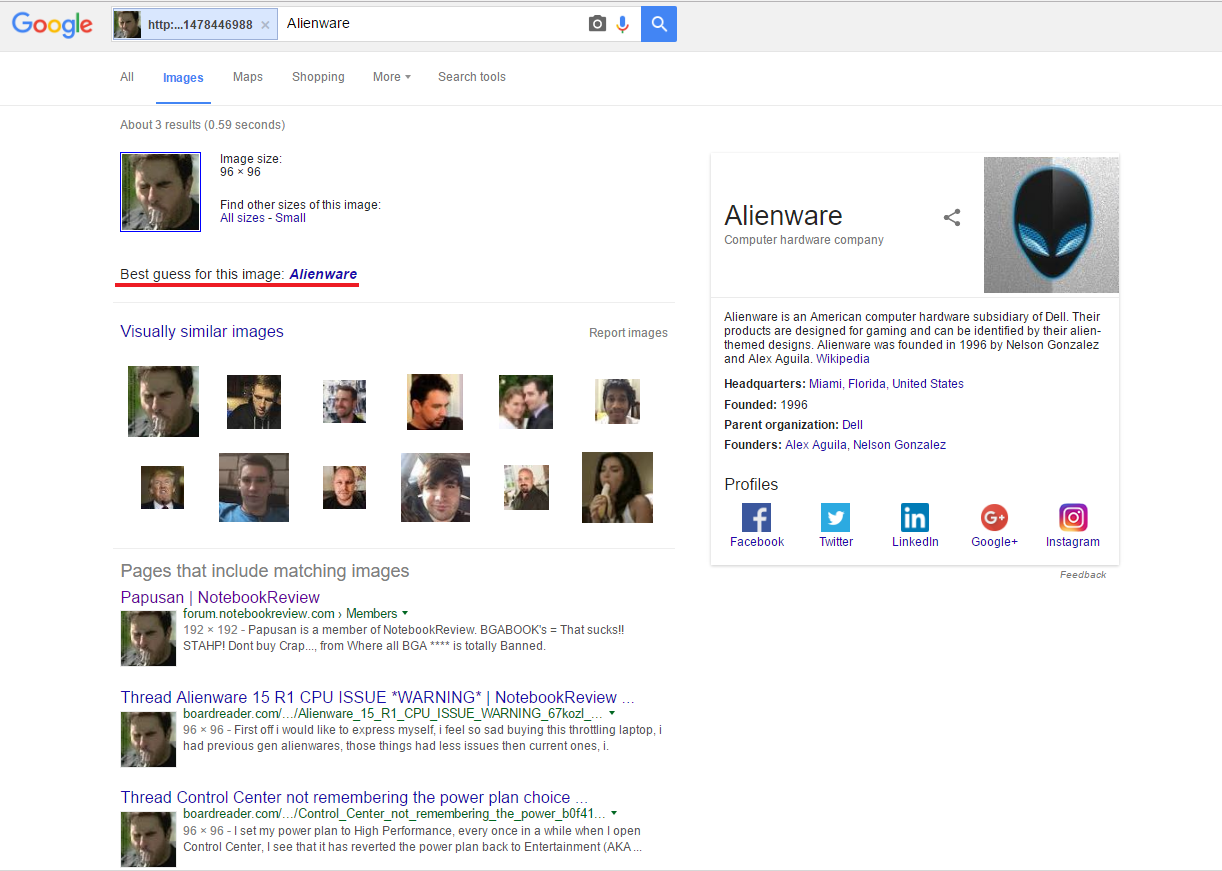The height and width of the screenshot is (871, 1222).
Task: Open Search tools options
Action: coord(472,77)
